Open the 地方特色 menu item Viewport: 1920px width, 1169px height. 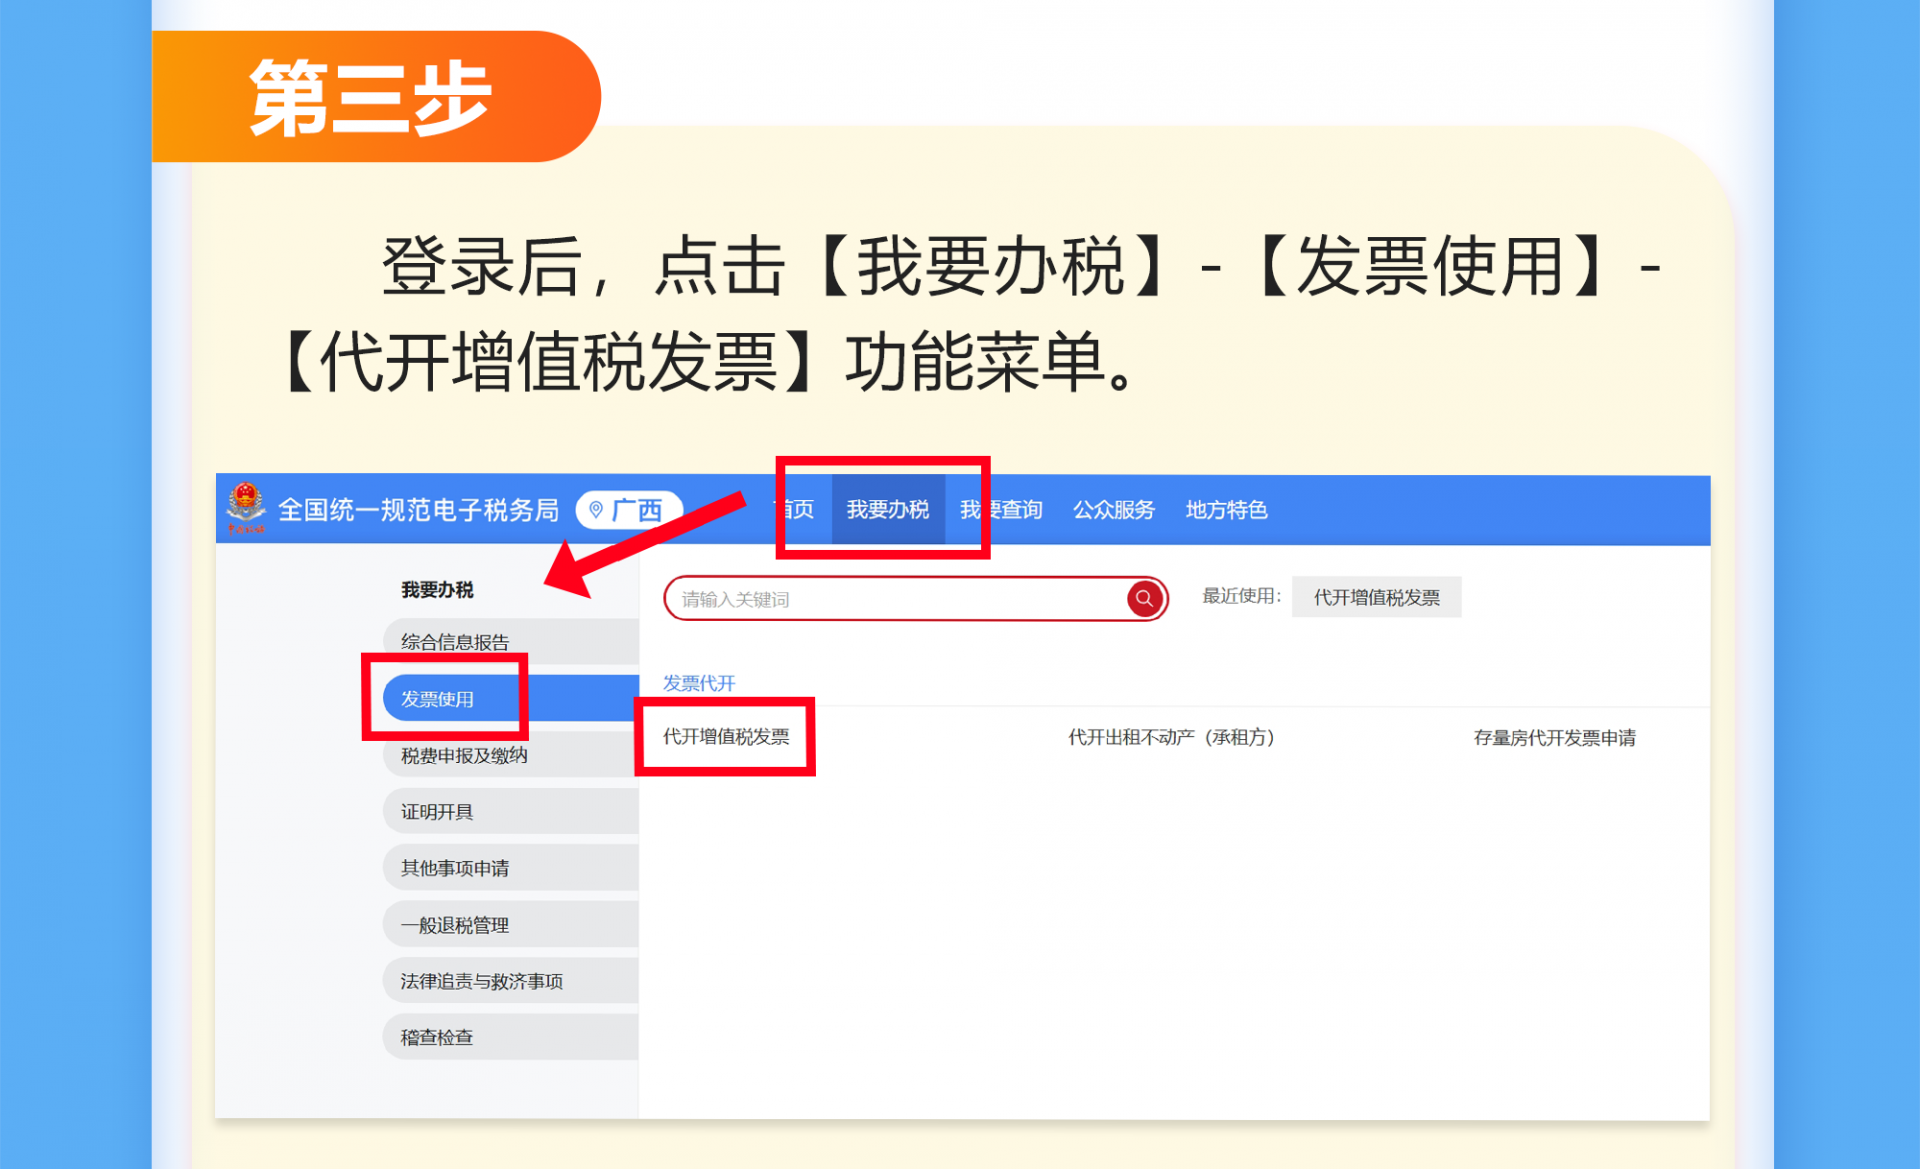click(x=1226, y=510)
